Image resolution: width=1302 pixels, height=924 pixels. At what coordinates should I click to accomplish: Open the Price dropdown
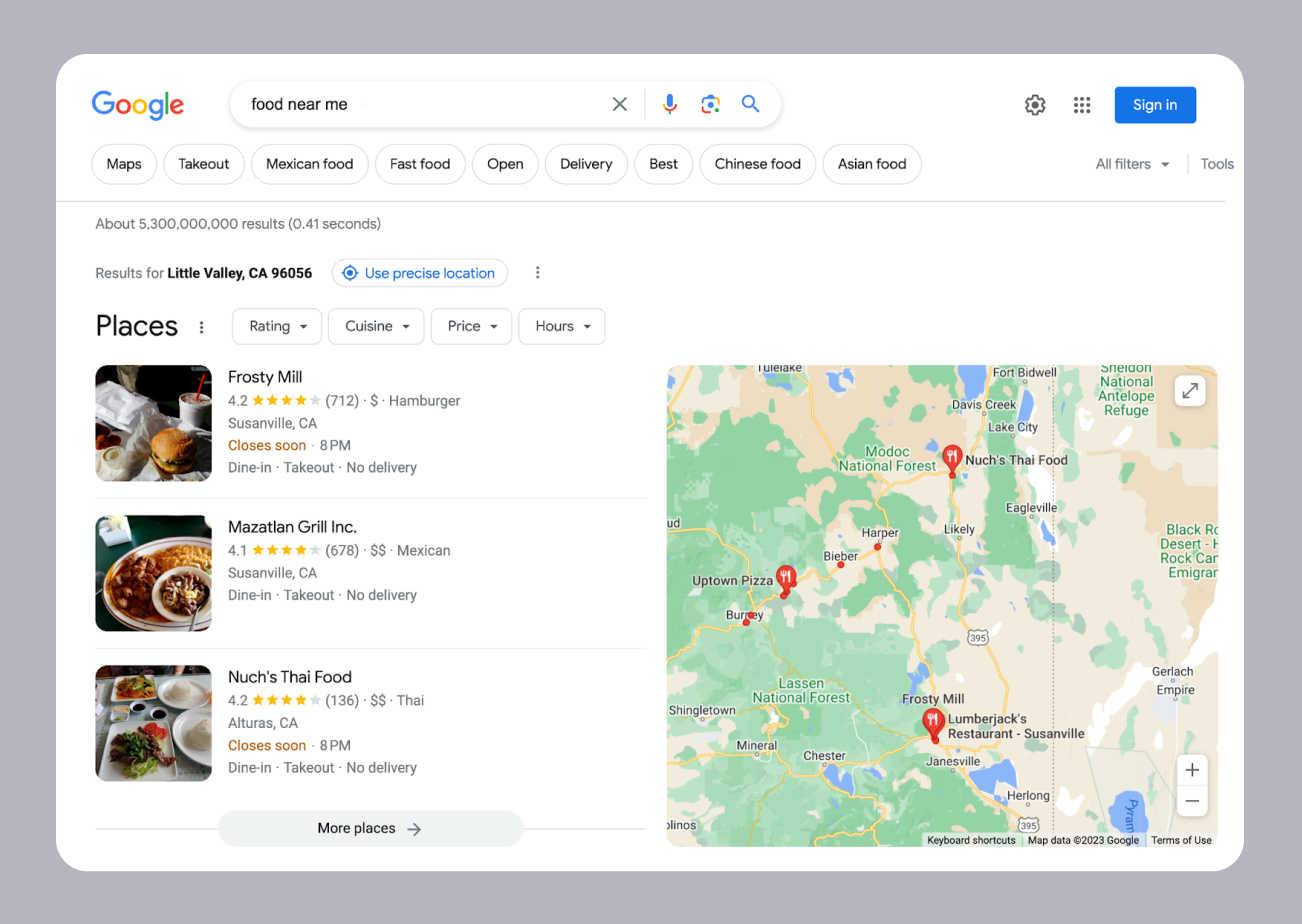(471, 326)
